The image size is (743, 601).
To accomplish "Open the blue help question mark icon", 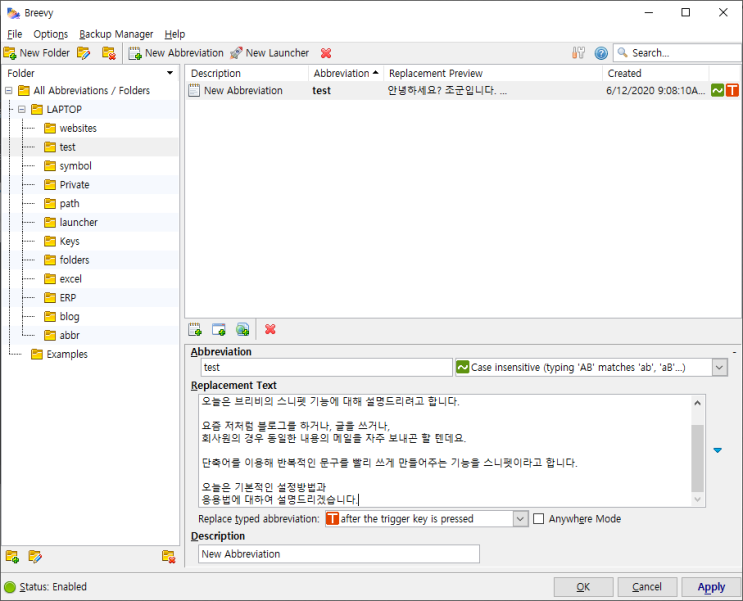I will [601, 53].
